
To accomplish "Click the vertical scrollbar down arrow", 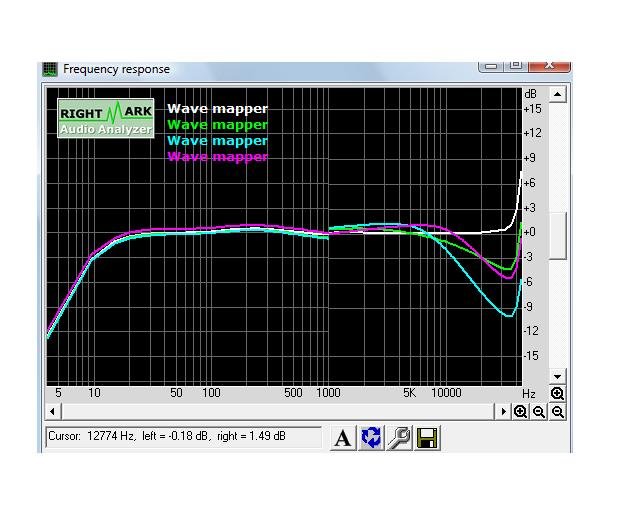I will tap(557, 376).
